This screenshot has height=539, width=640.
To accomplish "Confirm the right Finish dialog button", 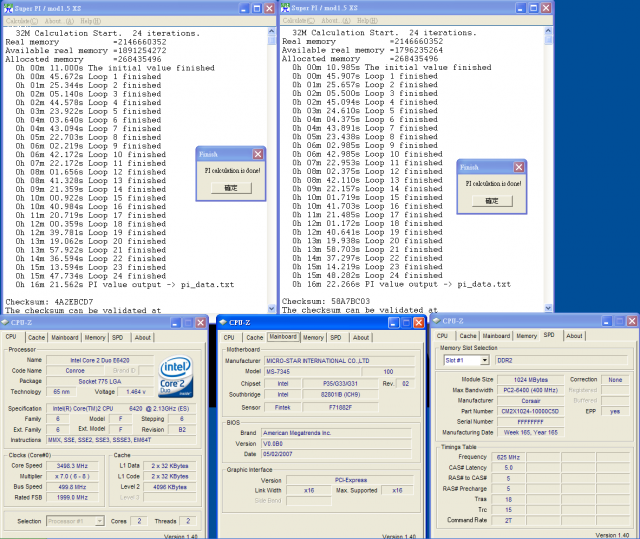I will point(492,201).
